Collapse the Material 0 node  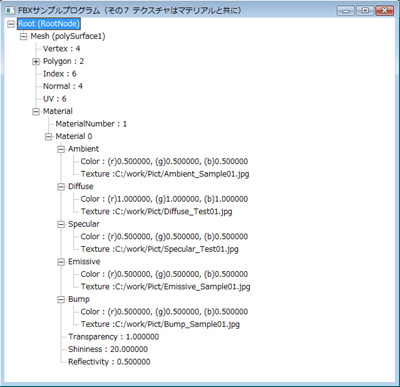click(49, 137)
